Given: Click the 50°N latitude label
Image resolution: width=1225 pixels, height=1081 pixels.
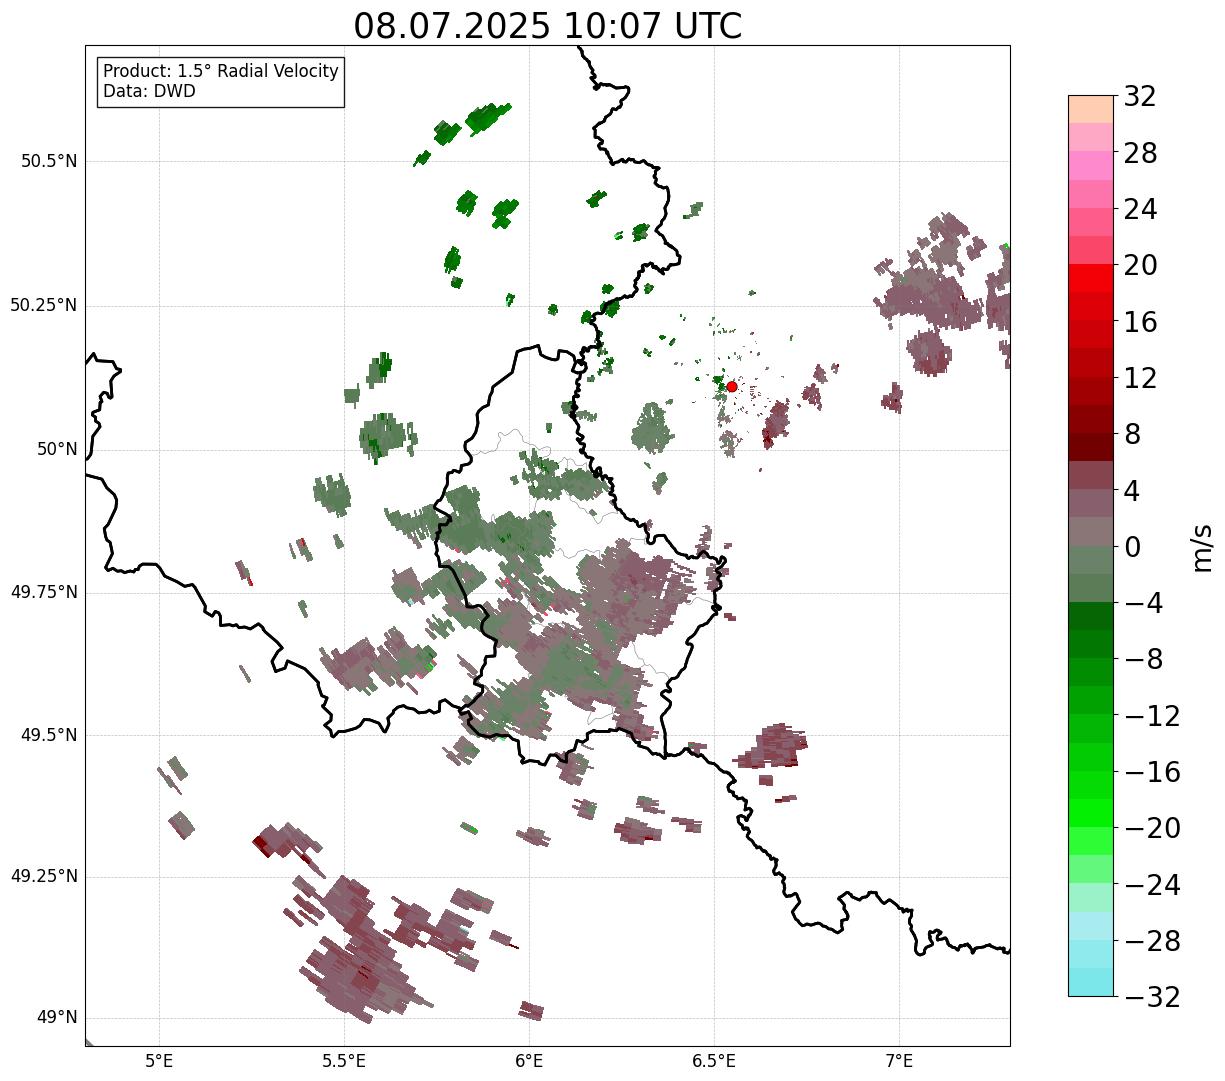Looking at the screenshot, I should [x=57, y=449].
